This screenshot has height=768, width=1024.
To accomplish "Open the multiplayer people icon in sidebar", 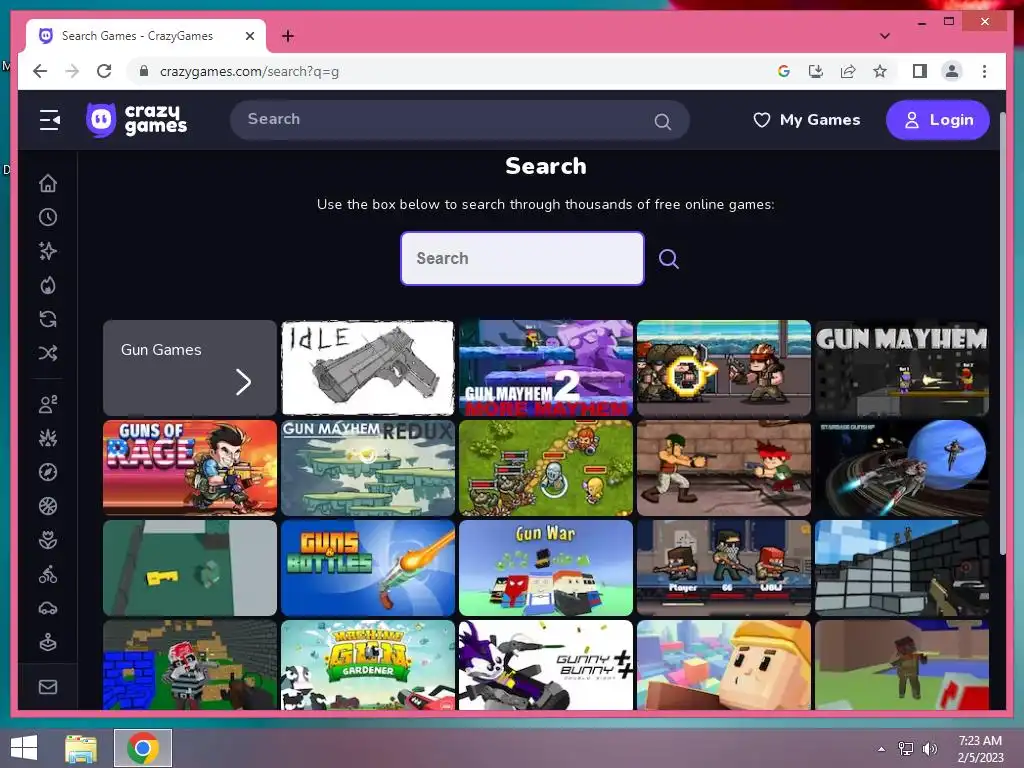I will tap(48, 404).
